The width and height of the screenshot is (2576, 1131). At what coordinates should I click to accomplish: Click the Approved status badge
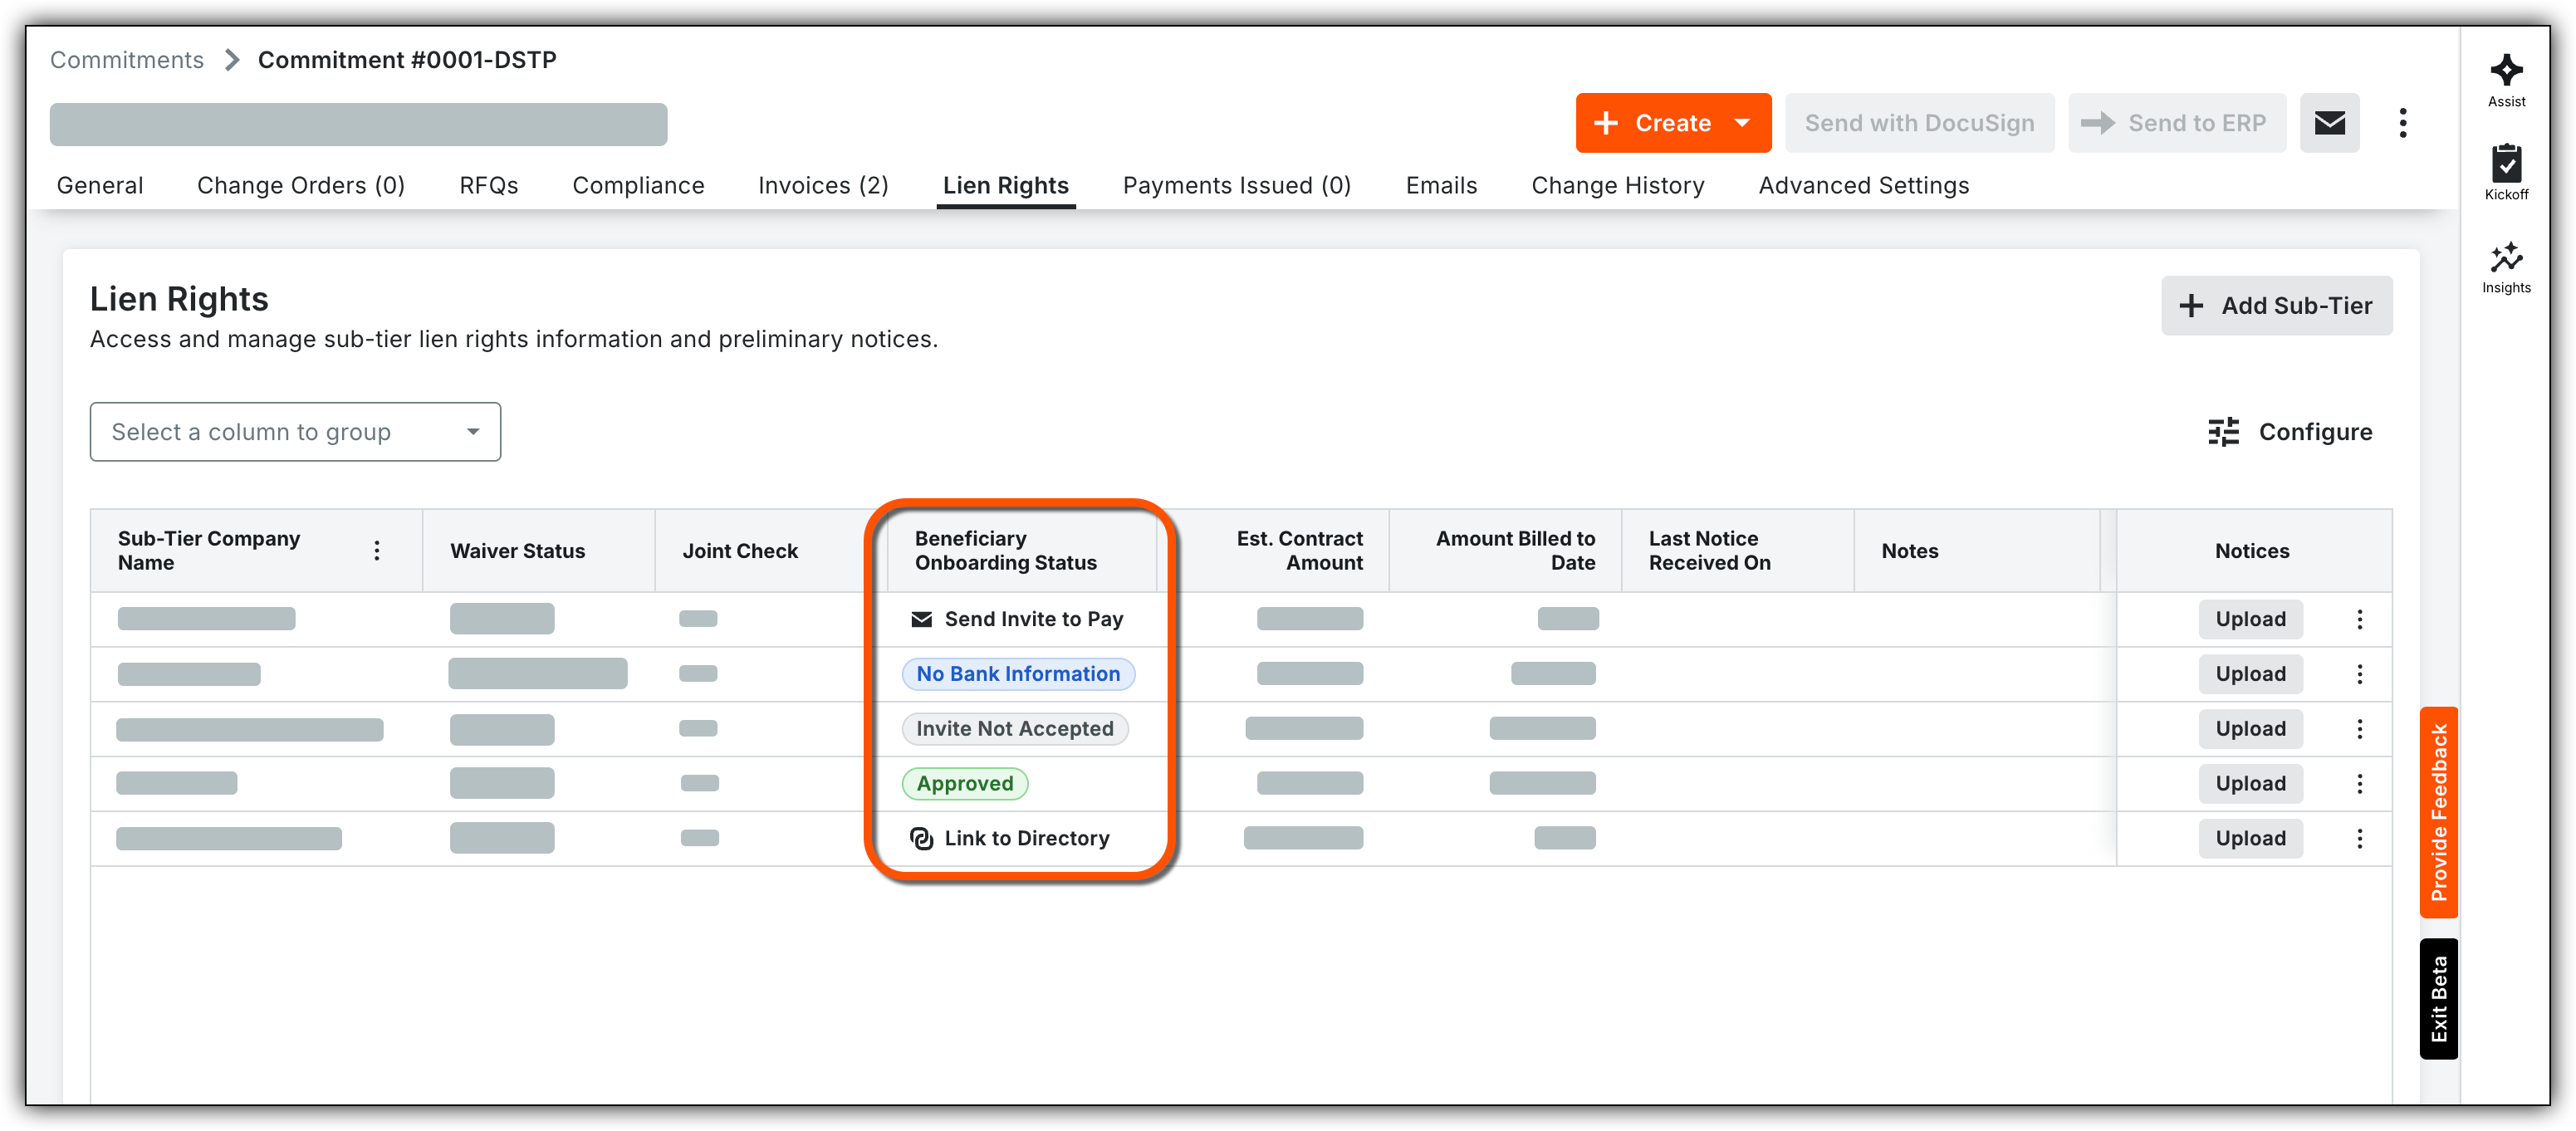[965, 784]
